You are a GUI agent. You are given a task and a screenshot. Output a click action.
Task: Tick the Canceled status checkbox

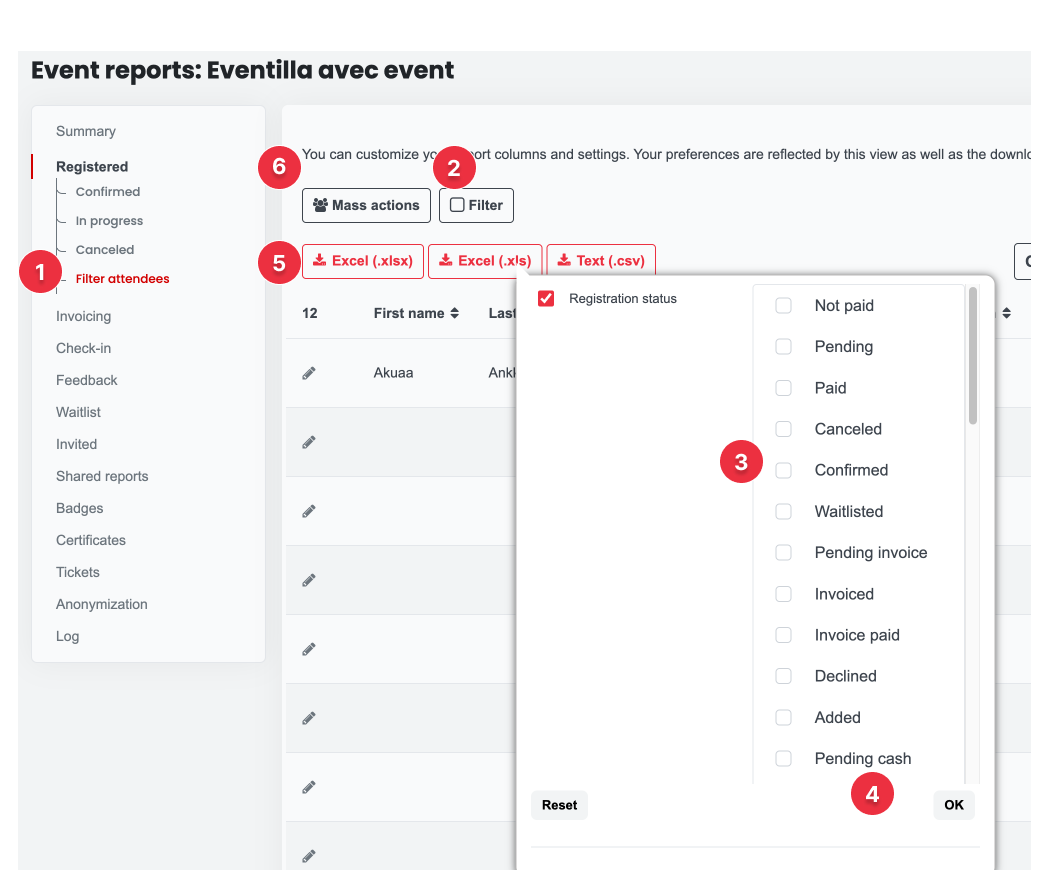coord(783,429)
